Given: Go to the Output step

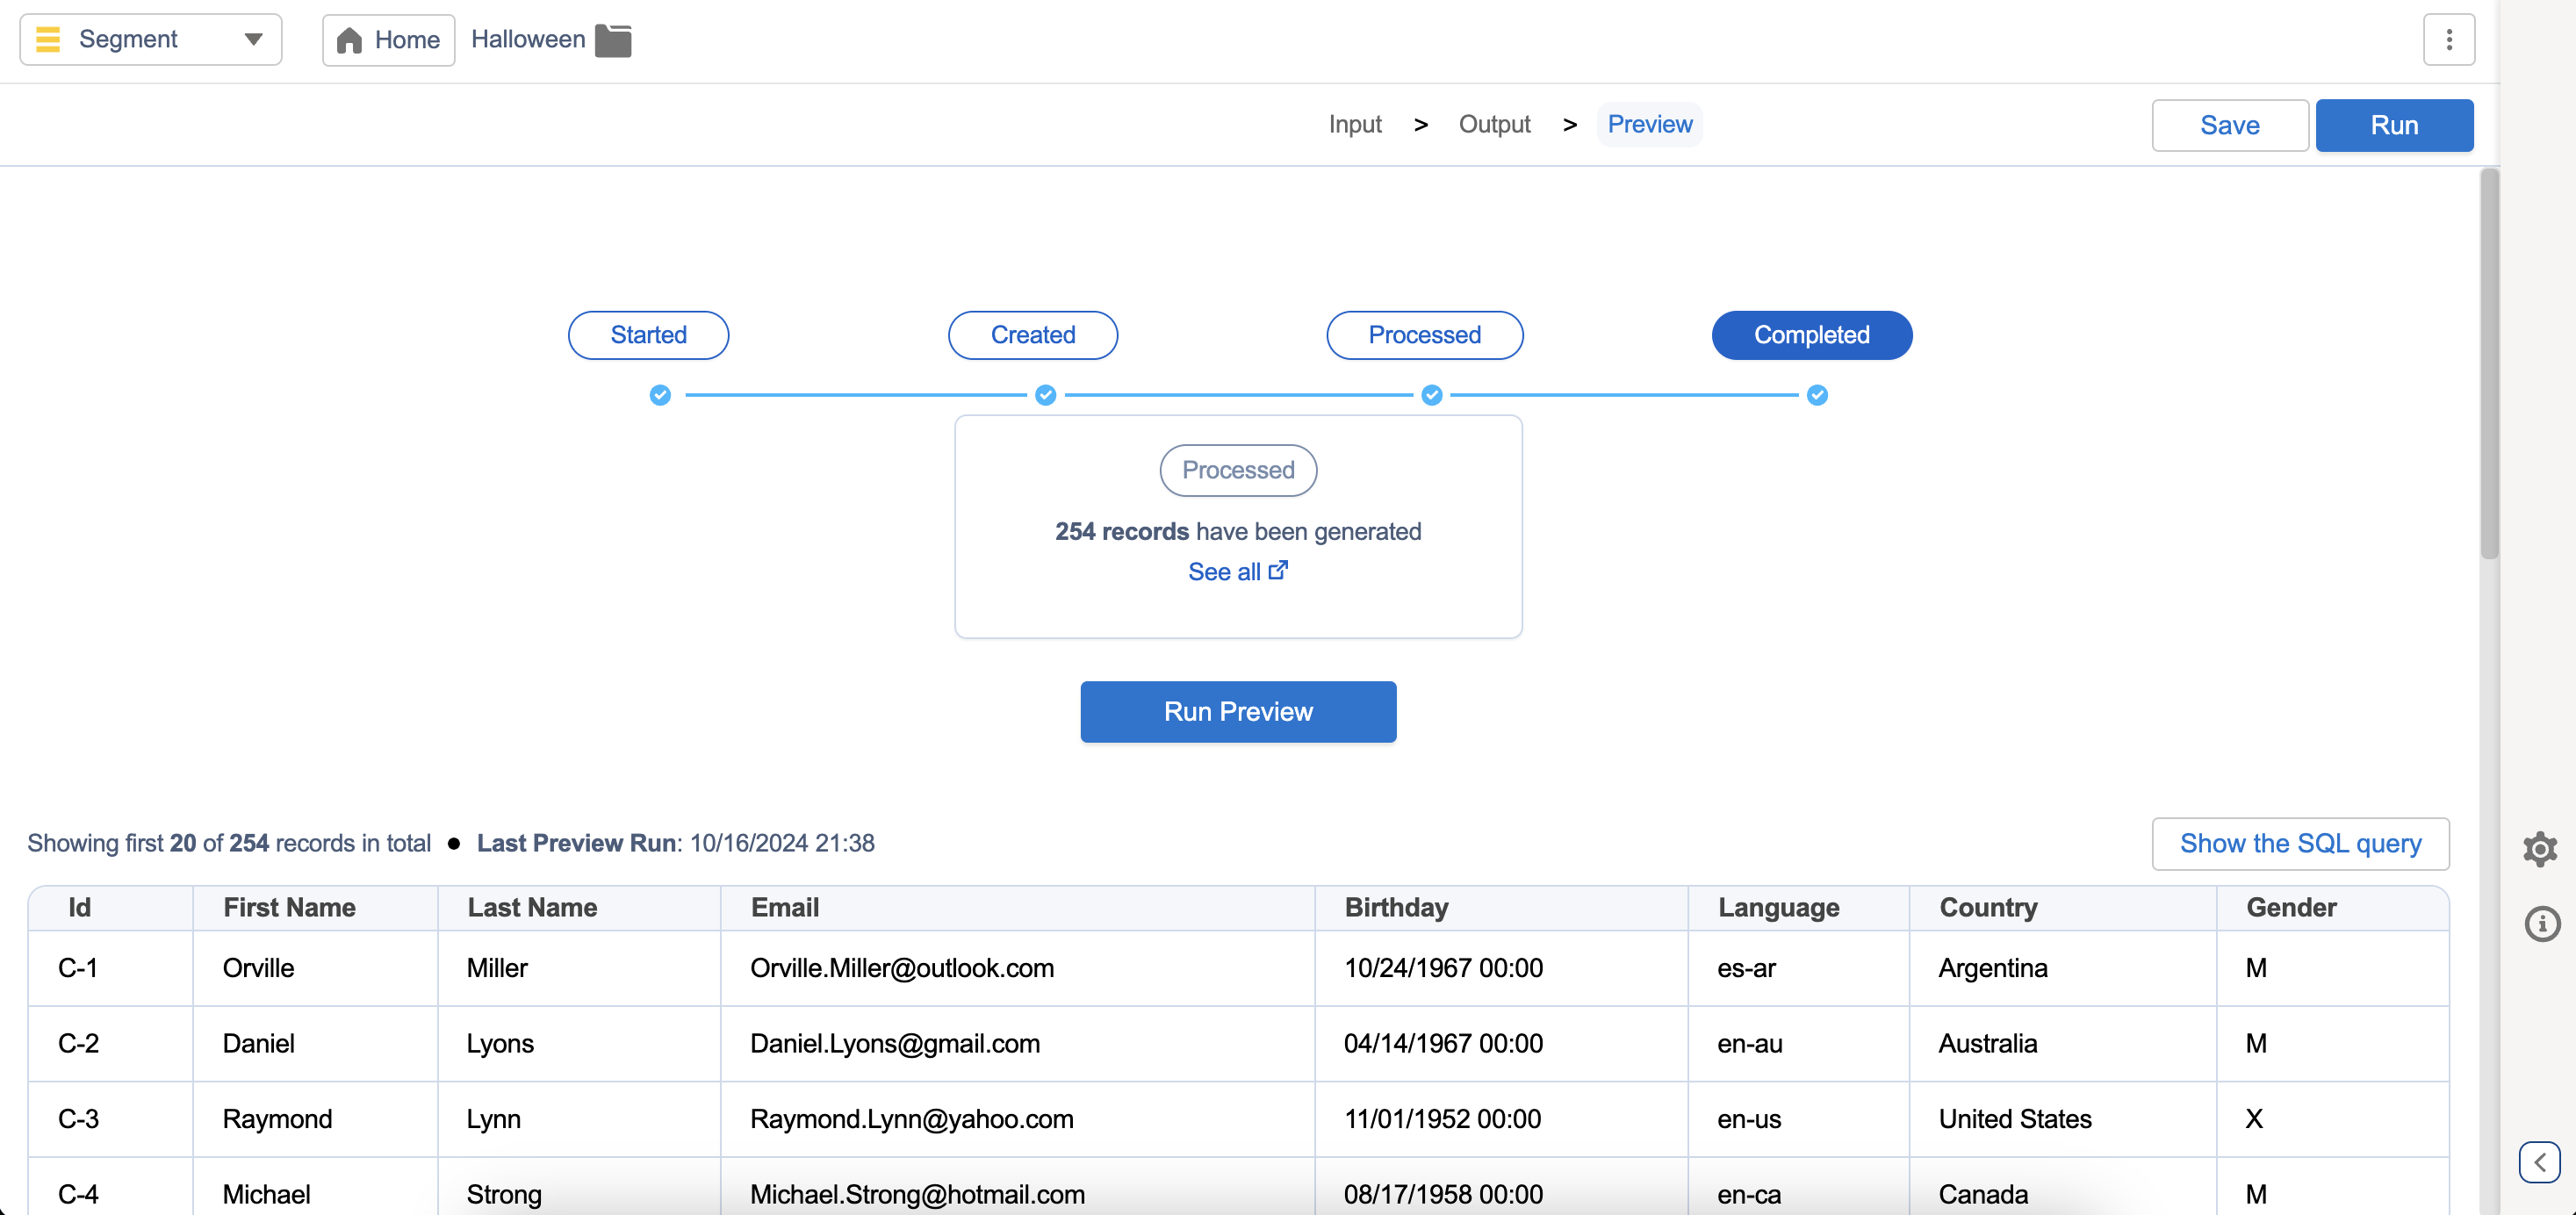Looking at the screenshot, I should pyautogui.click(x=1494, y=124).
